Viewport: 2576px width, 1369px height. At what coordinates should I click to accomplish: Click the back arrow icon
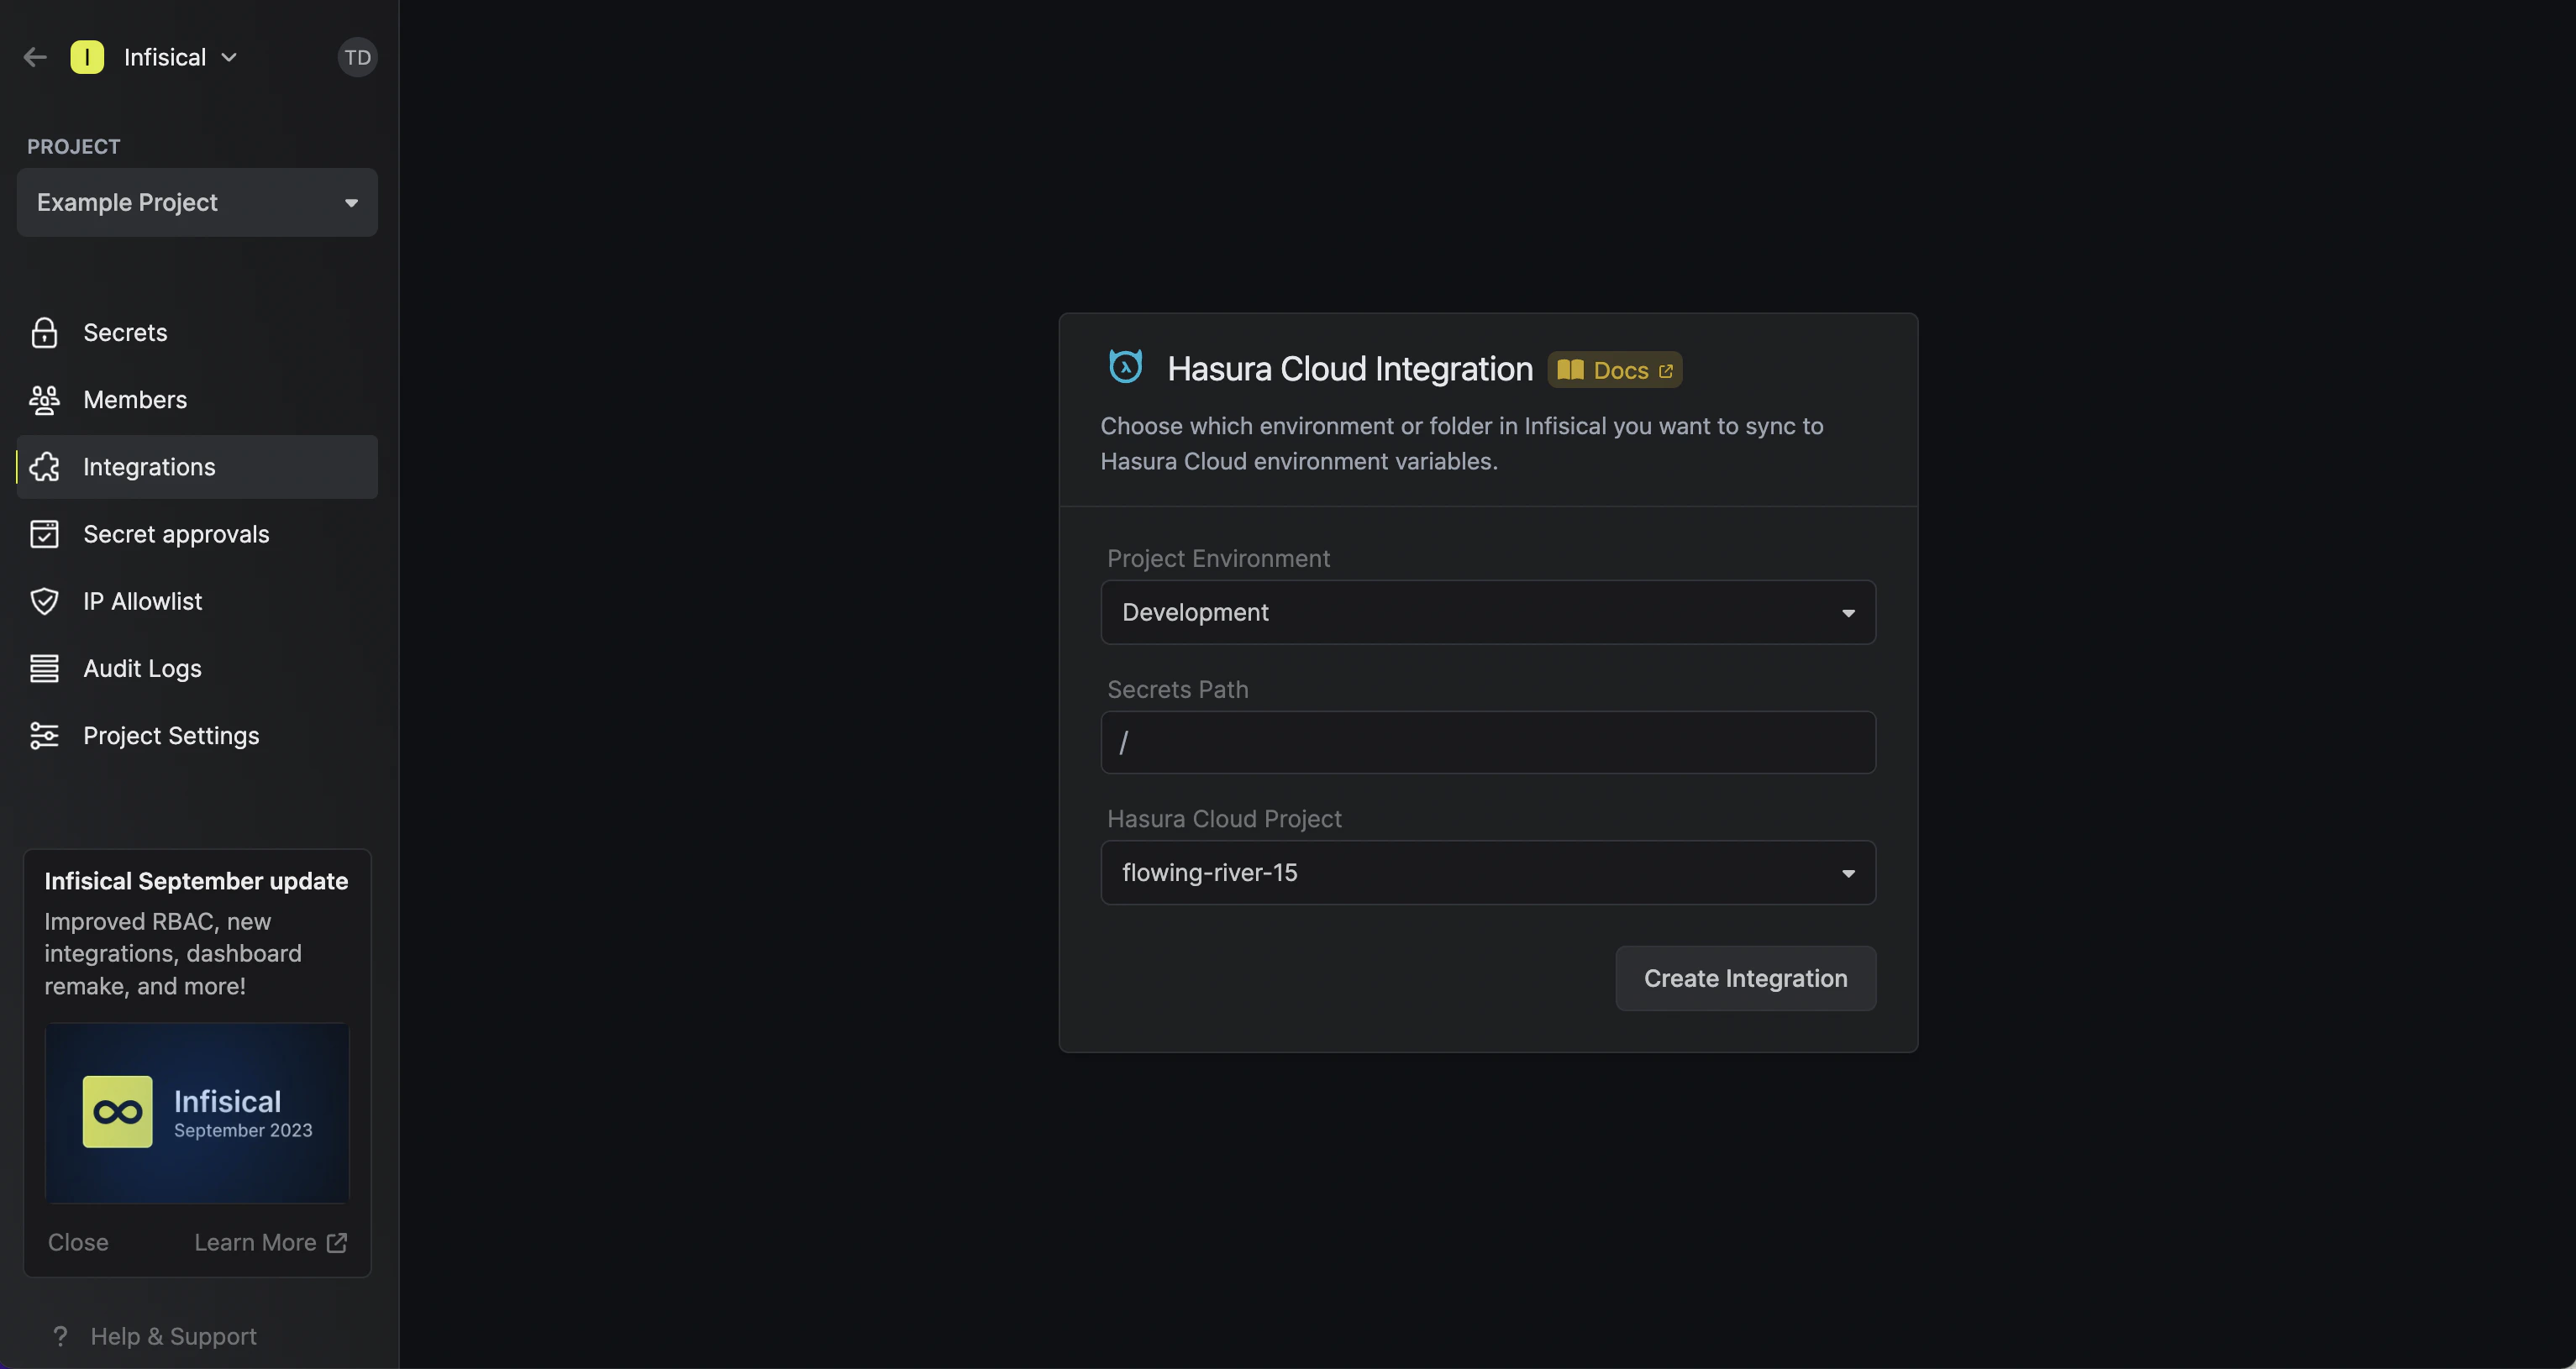tap(35, 57)
